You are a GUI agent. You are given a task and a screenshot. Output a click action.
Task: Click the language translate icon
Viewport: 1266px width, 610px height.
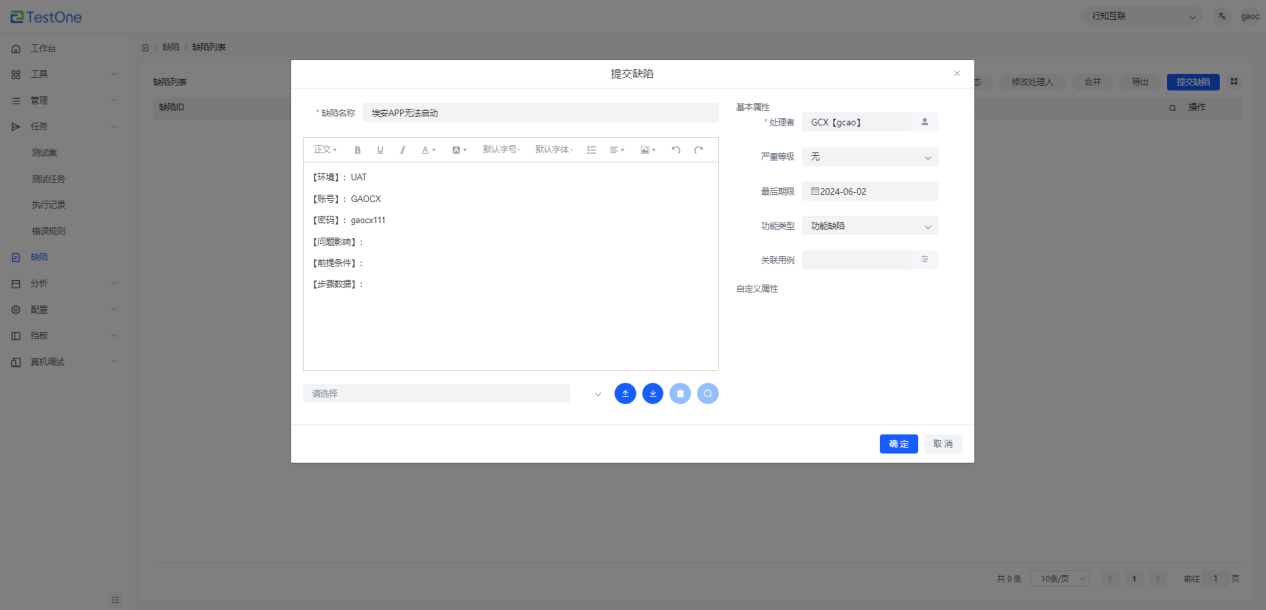(1222, 17)
